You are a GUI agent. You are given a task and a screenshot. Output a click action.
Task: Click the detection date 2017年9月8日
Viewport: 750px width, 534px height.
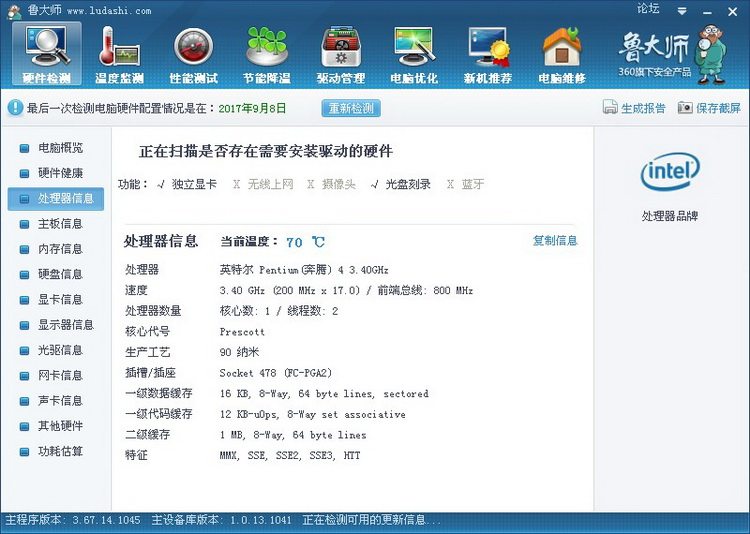(252, 108)
